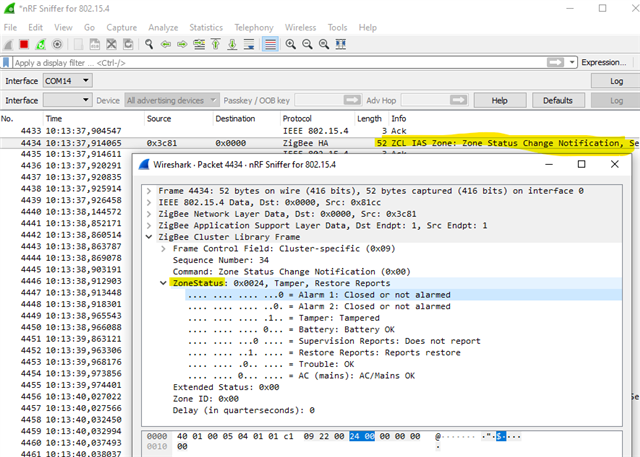640x457 pixels.
Task: Open the COM14 interface dropdown
Action: click(68, 81)
